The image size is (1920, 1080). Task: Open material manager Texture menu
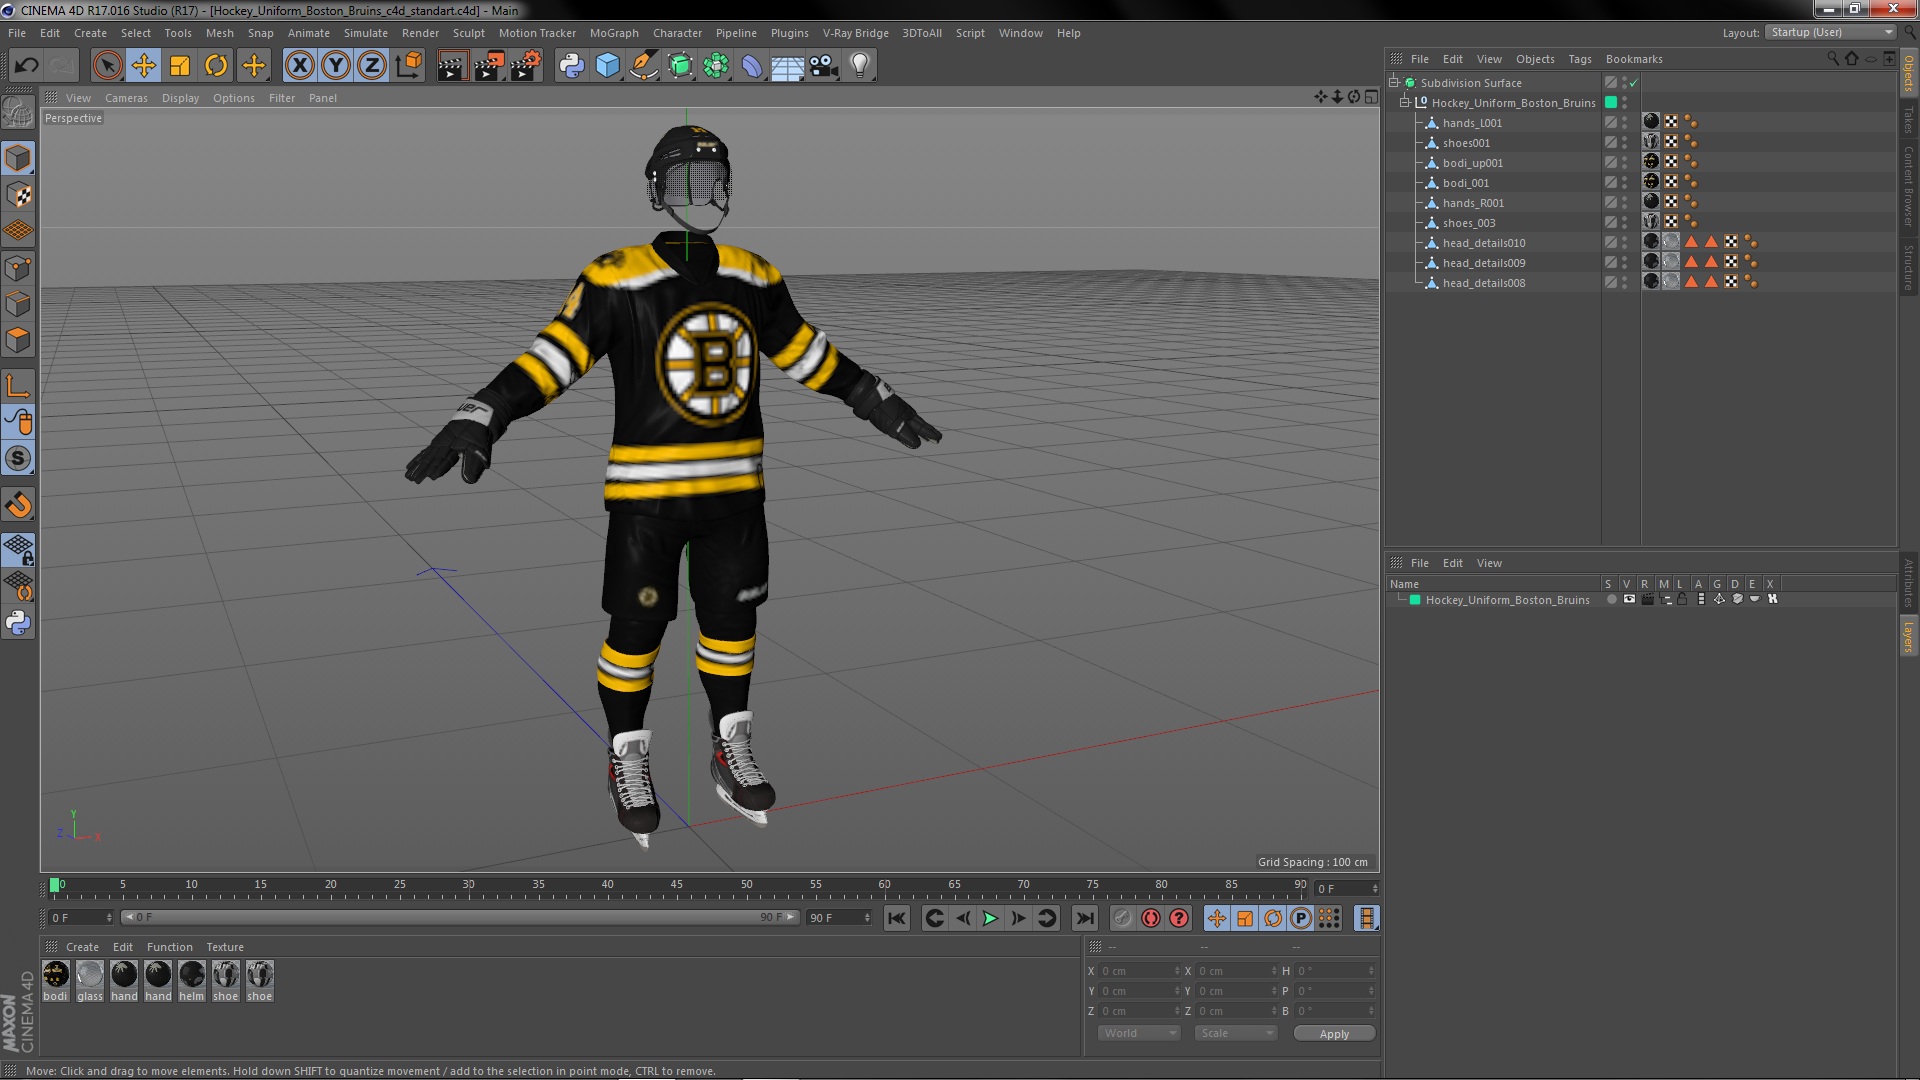click(x=225, y=947)
